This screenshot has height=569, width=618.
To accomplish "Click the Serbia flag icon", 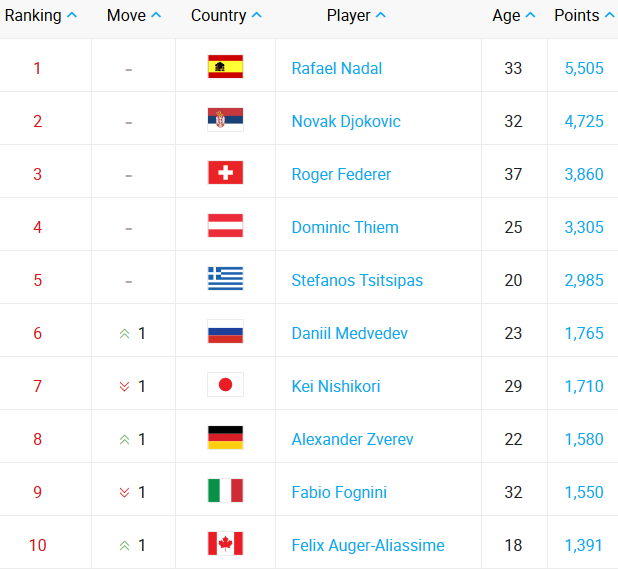I will [x=225, y=121].
